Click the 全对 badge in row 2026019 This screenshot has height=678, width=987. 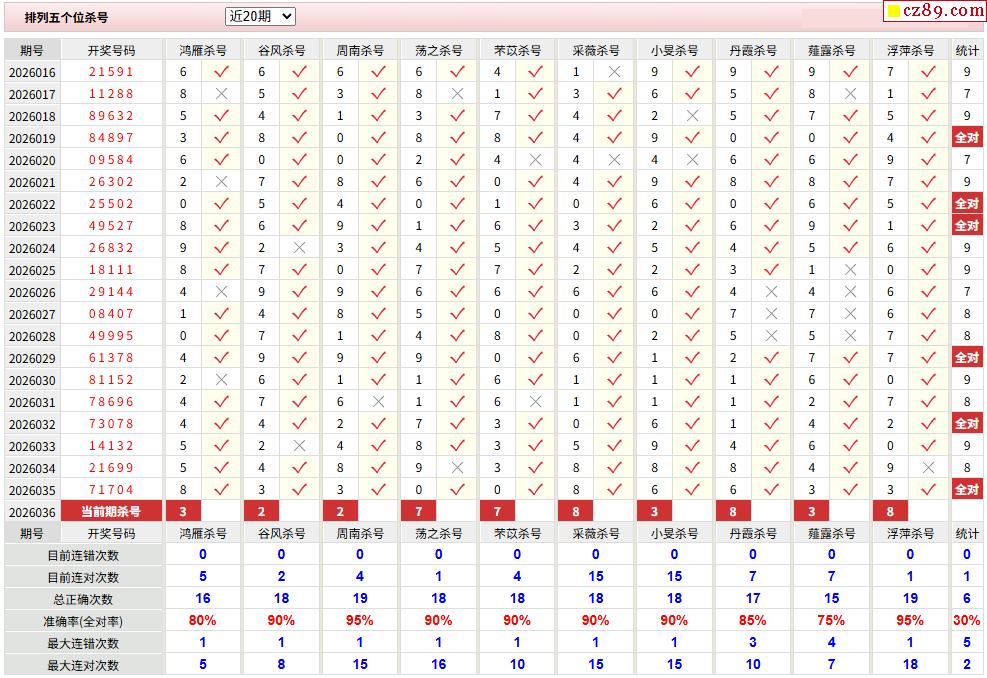tap(967, 137)
